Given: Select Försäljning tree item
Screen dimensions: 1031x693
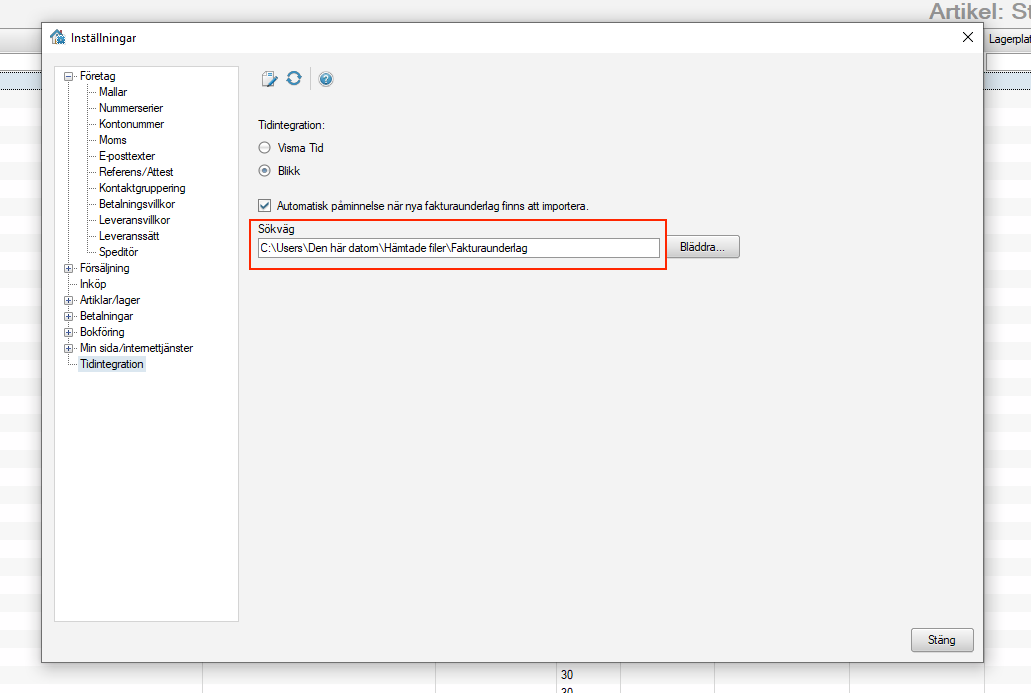Looking at the screenshot, I should (105, 268).
